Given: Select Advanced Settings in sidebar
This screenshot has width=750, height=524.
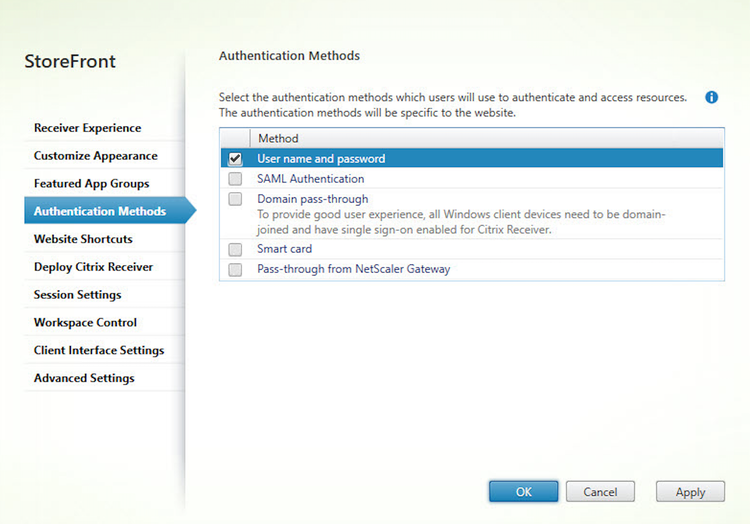Looking at the screenshot, I should coord(104,378).
